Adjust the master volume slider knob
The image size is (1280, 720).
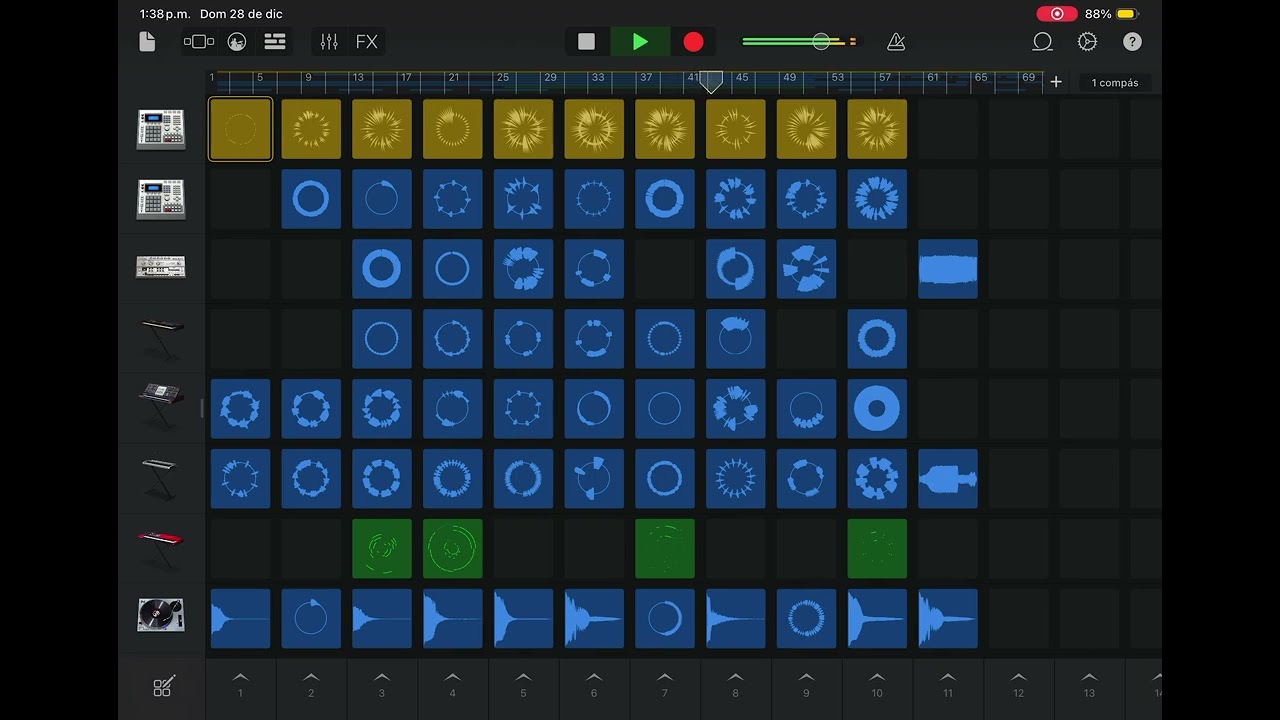tap(821, 41)
